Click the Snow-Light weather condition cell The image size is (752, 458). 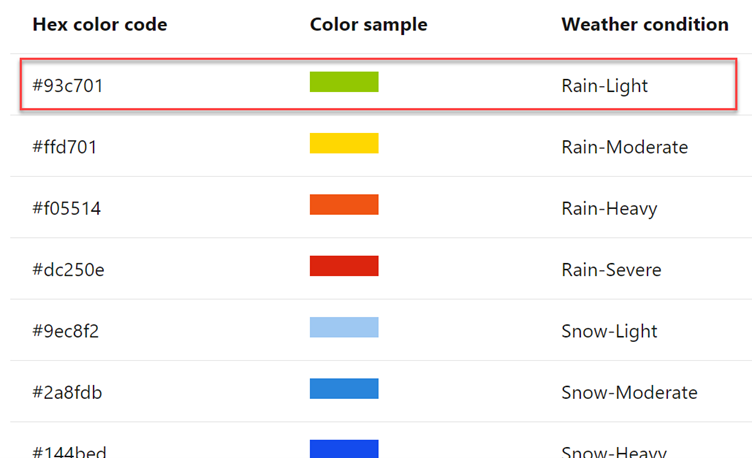pyautogui.click(x=610, y=331)
